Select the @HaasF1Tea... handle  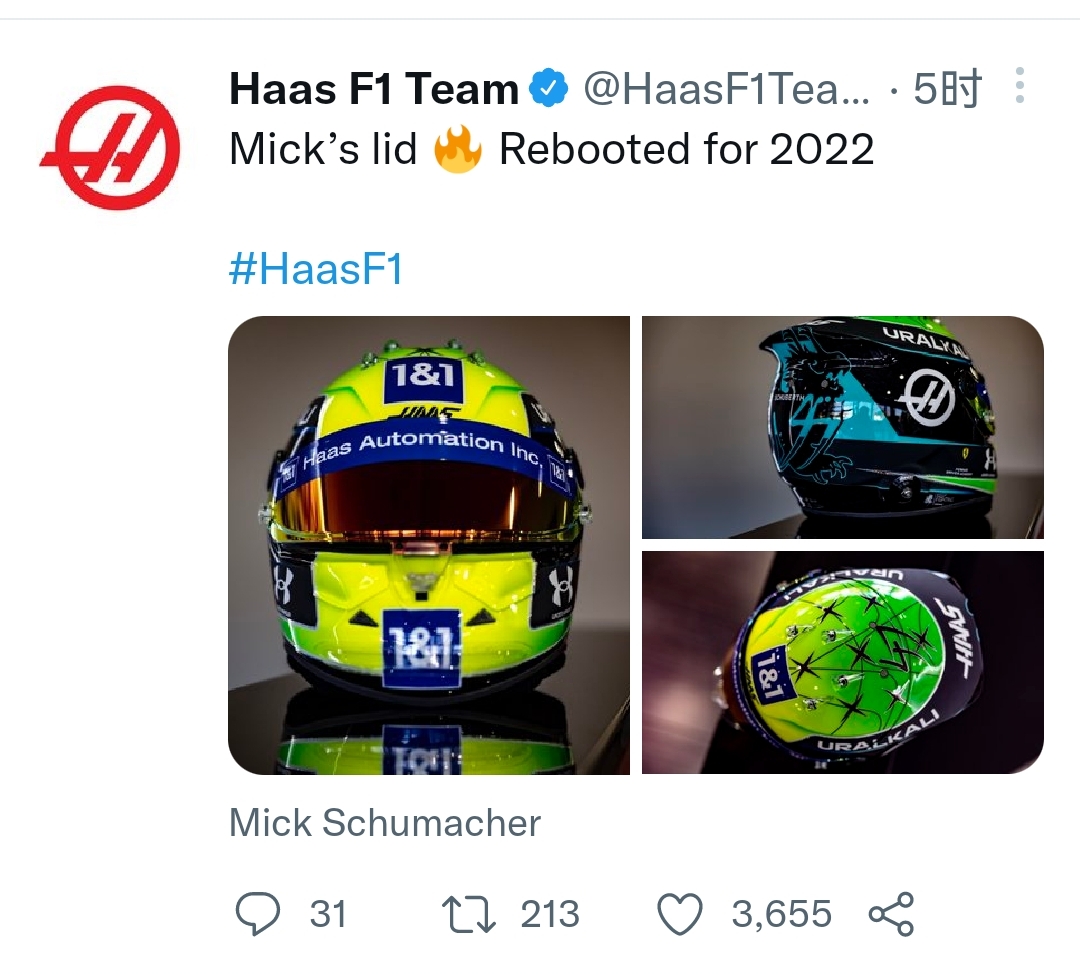coord(726,90)
